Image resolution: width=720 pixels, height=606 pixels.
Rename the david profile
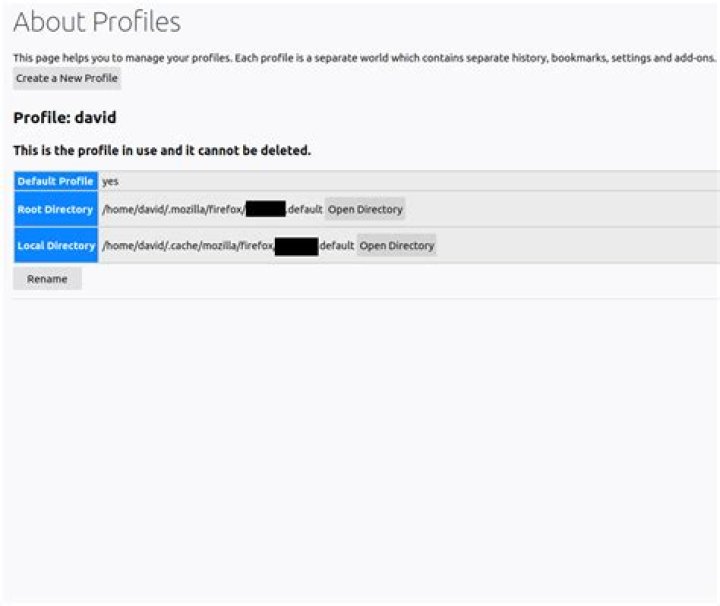pos(47,279)
